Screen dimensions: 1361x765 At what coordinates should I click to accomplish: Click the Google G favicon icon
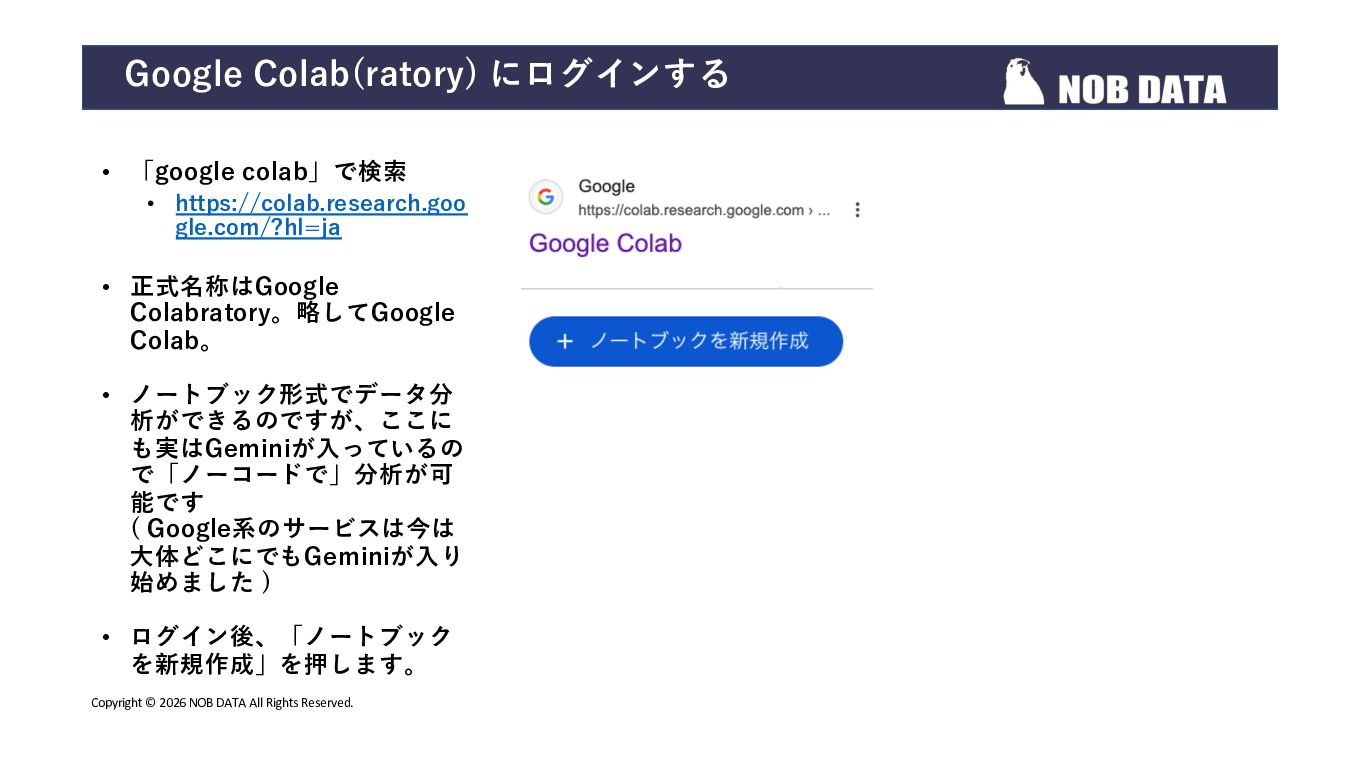[546, 197]
